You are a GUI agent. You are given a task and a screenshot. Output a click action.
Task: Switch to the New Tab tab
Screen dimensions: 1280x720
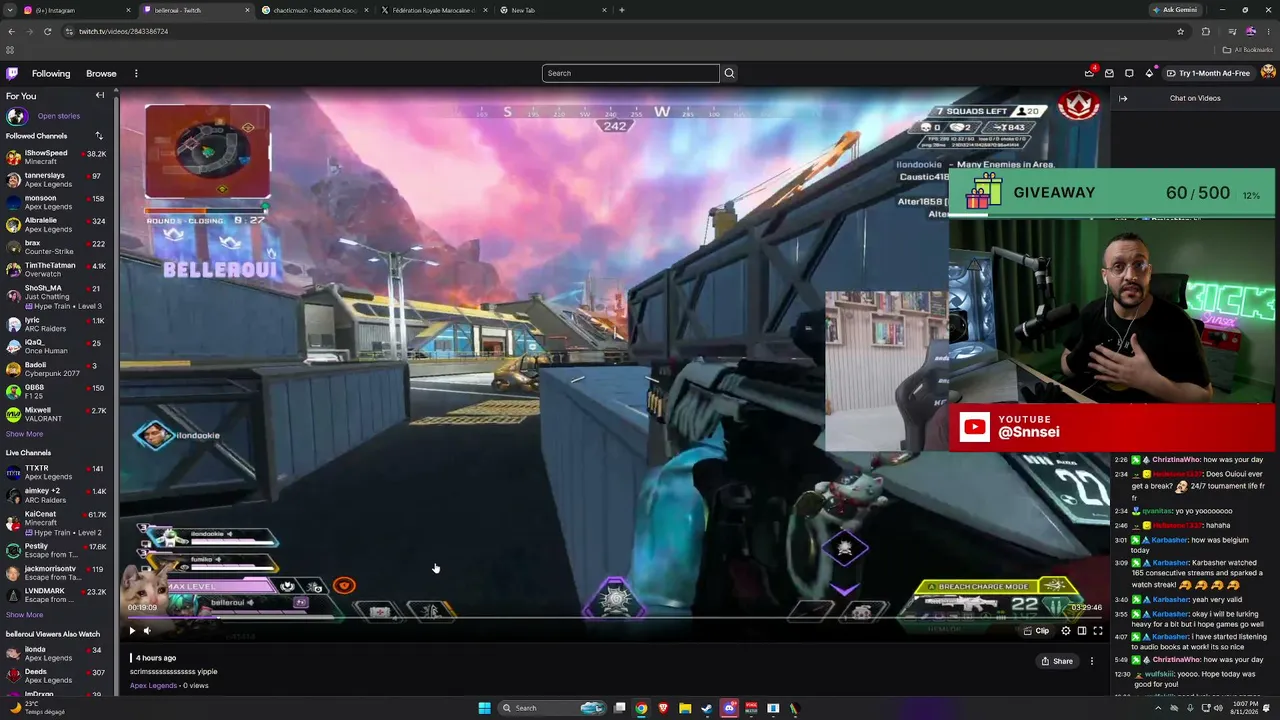click(553, 10)
